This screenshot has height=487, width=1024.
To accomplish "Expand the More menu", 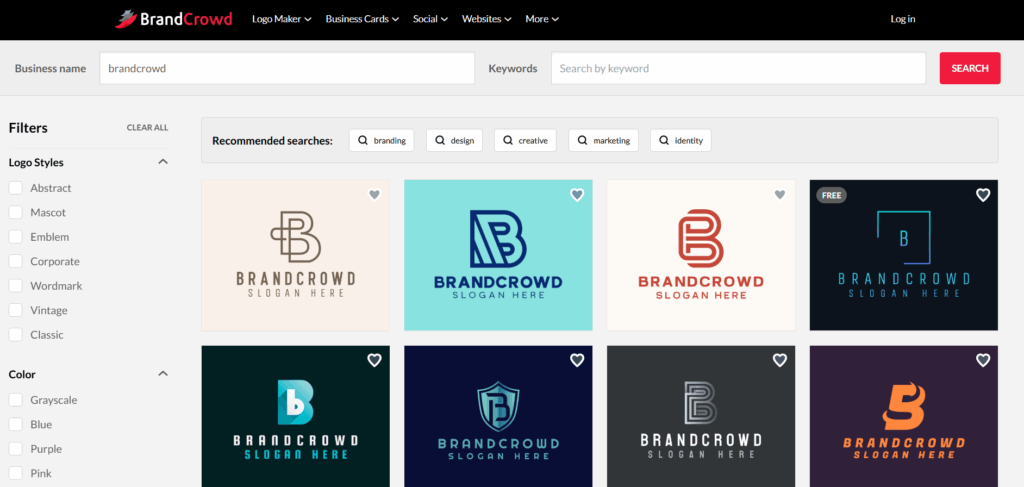I will click(x=542, y=19).
